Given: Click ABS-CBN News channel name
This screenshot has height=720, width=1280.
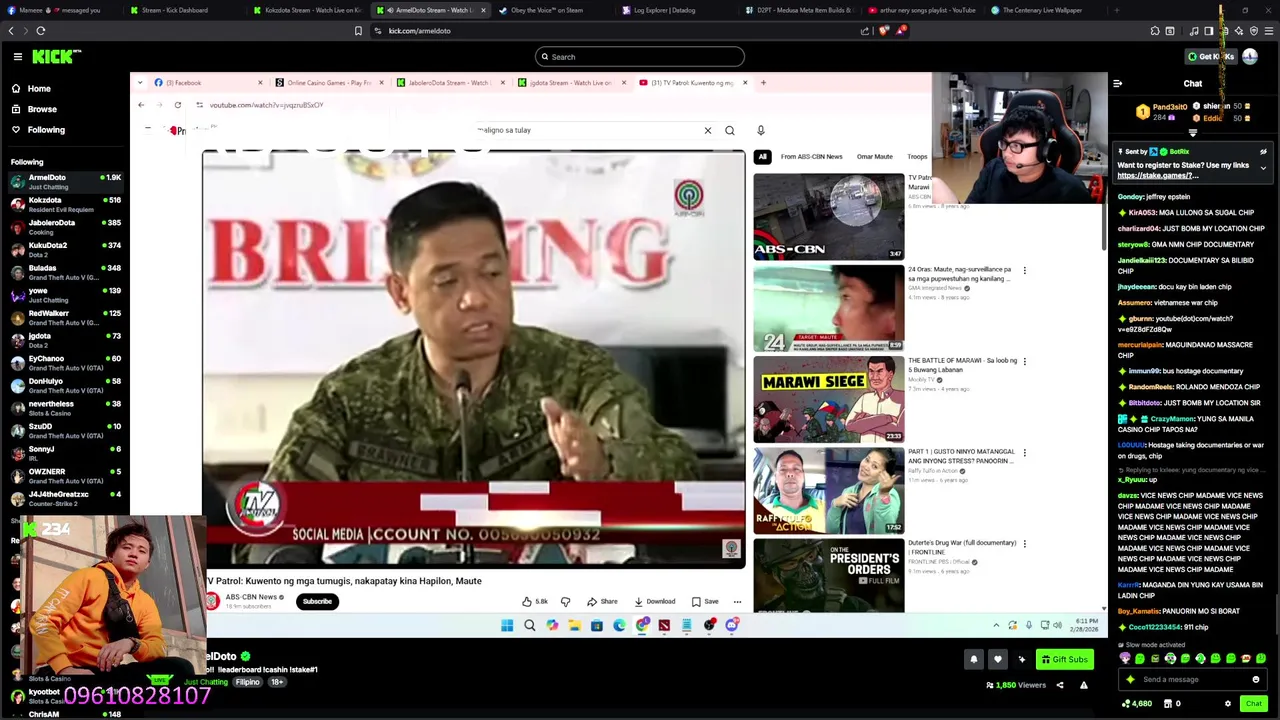Looking at the screenshot, I should pyautogui.click(x=251, y=598).
